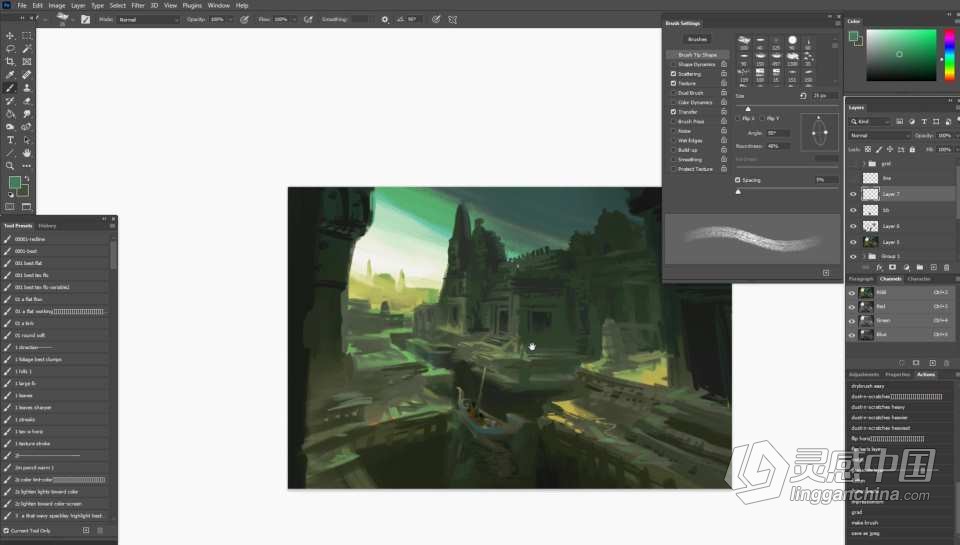
Task: Select the Magic Wand tool
Action: pyautogui.click(x=26, y=48)
